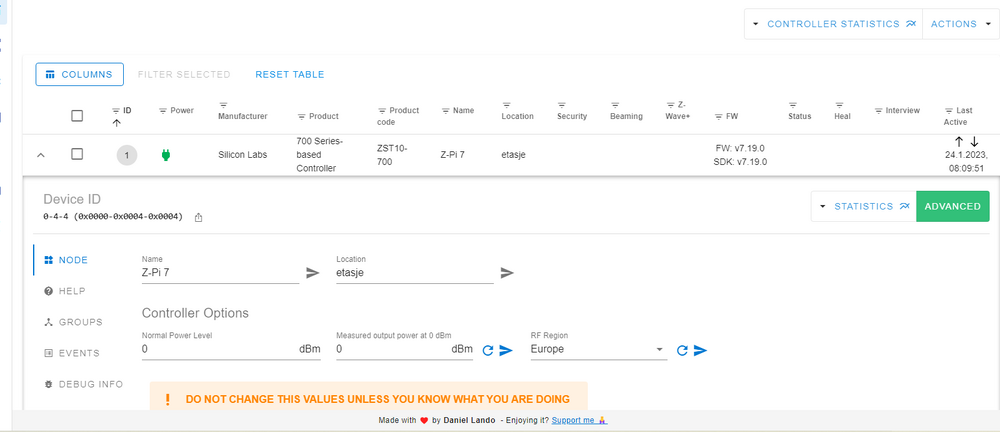Click into Normal Power Level field

pyautogui.click(x=218, y=350)
